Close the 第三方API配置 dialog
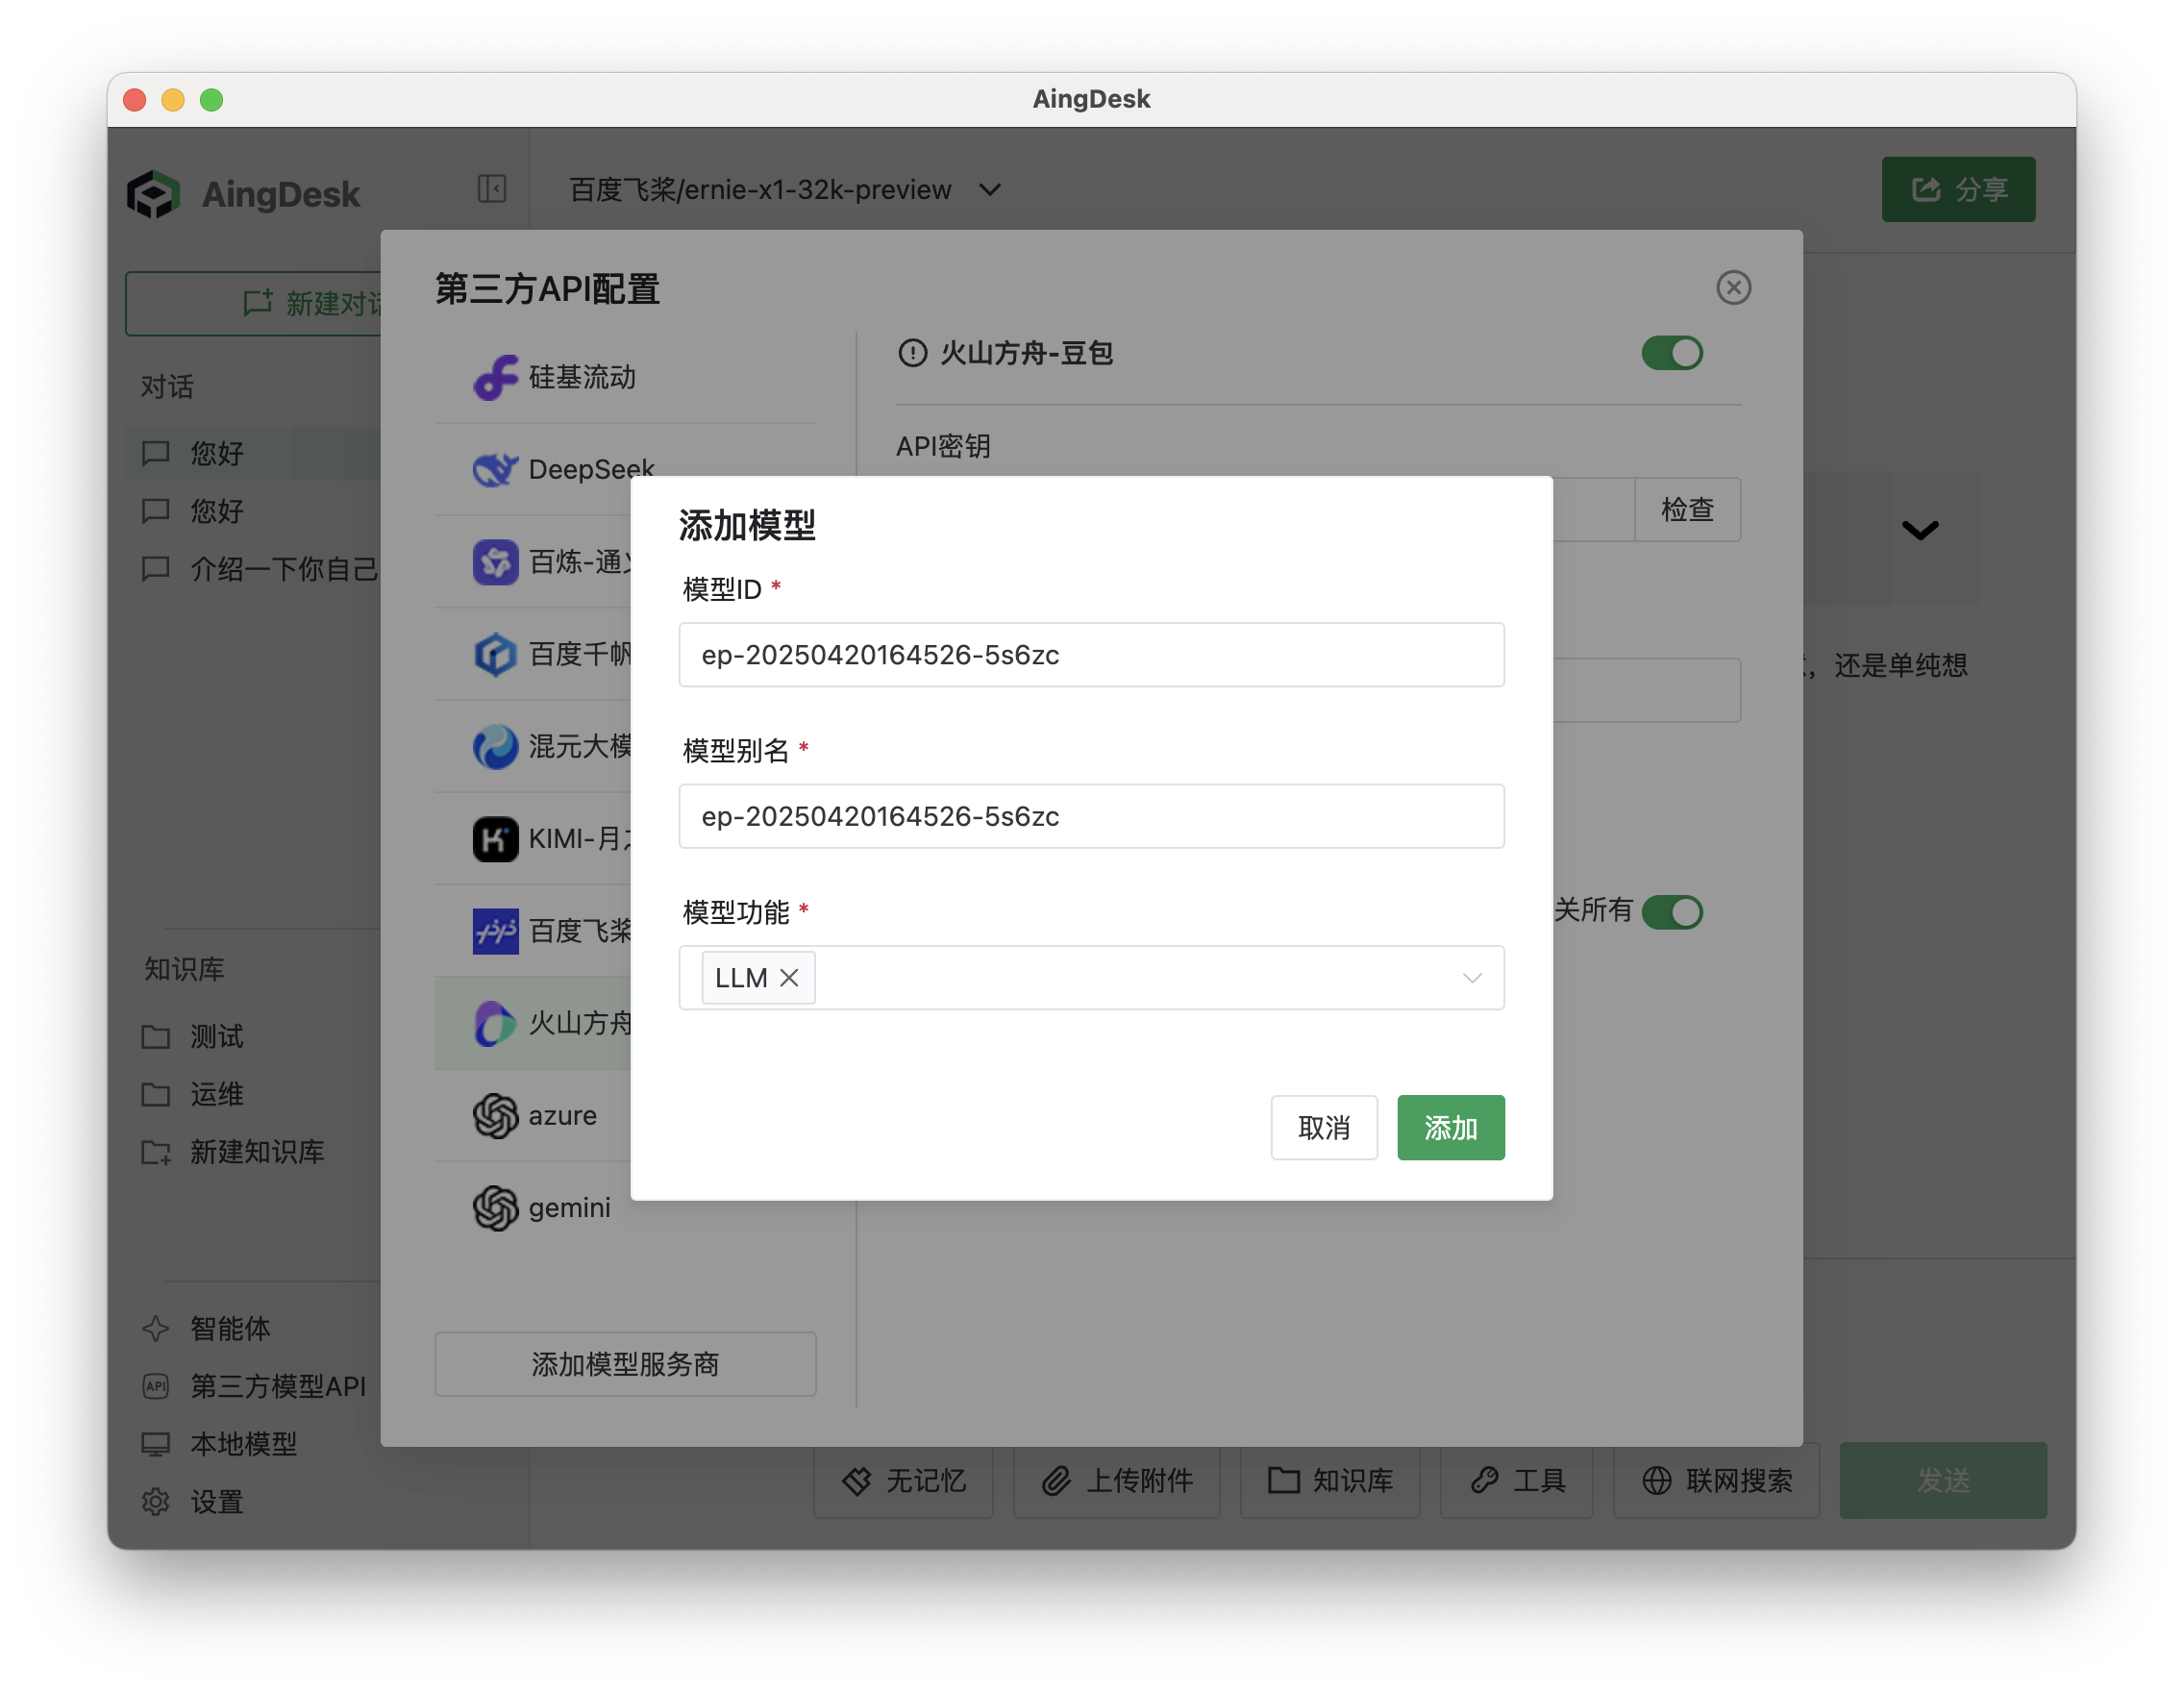Image resolution: width=2184 pixels, height=1692 pixels. [x=1733, y=288]
